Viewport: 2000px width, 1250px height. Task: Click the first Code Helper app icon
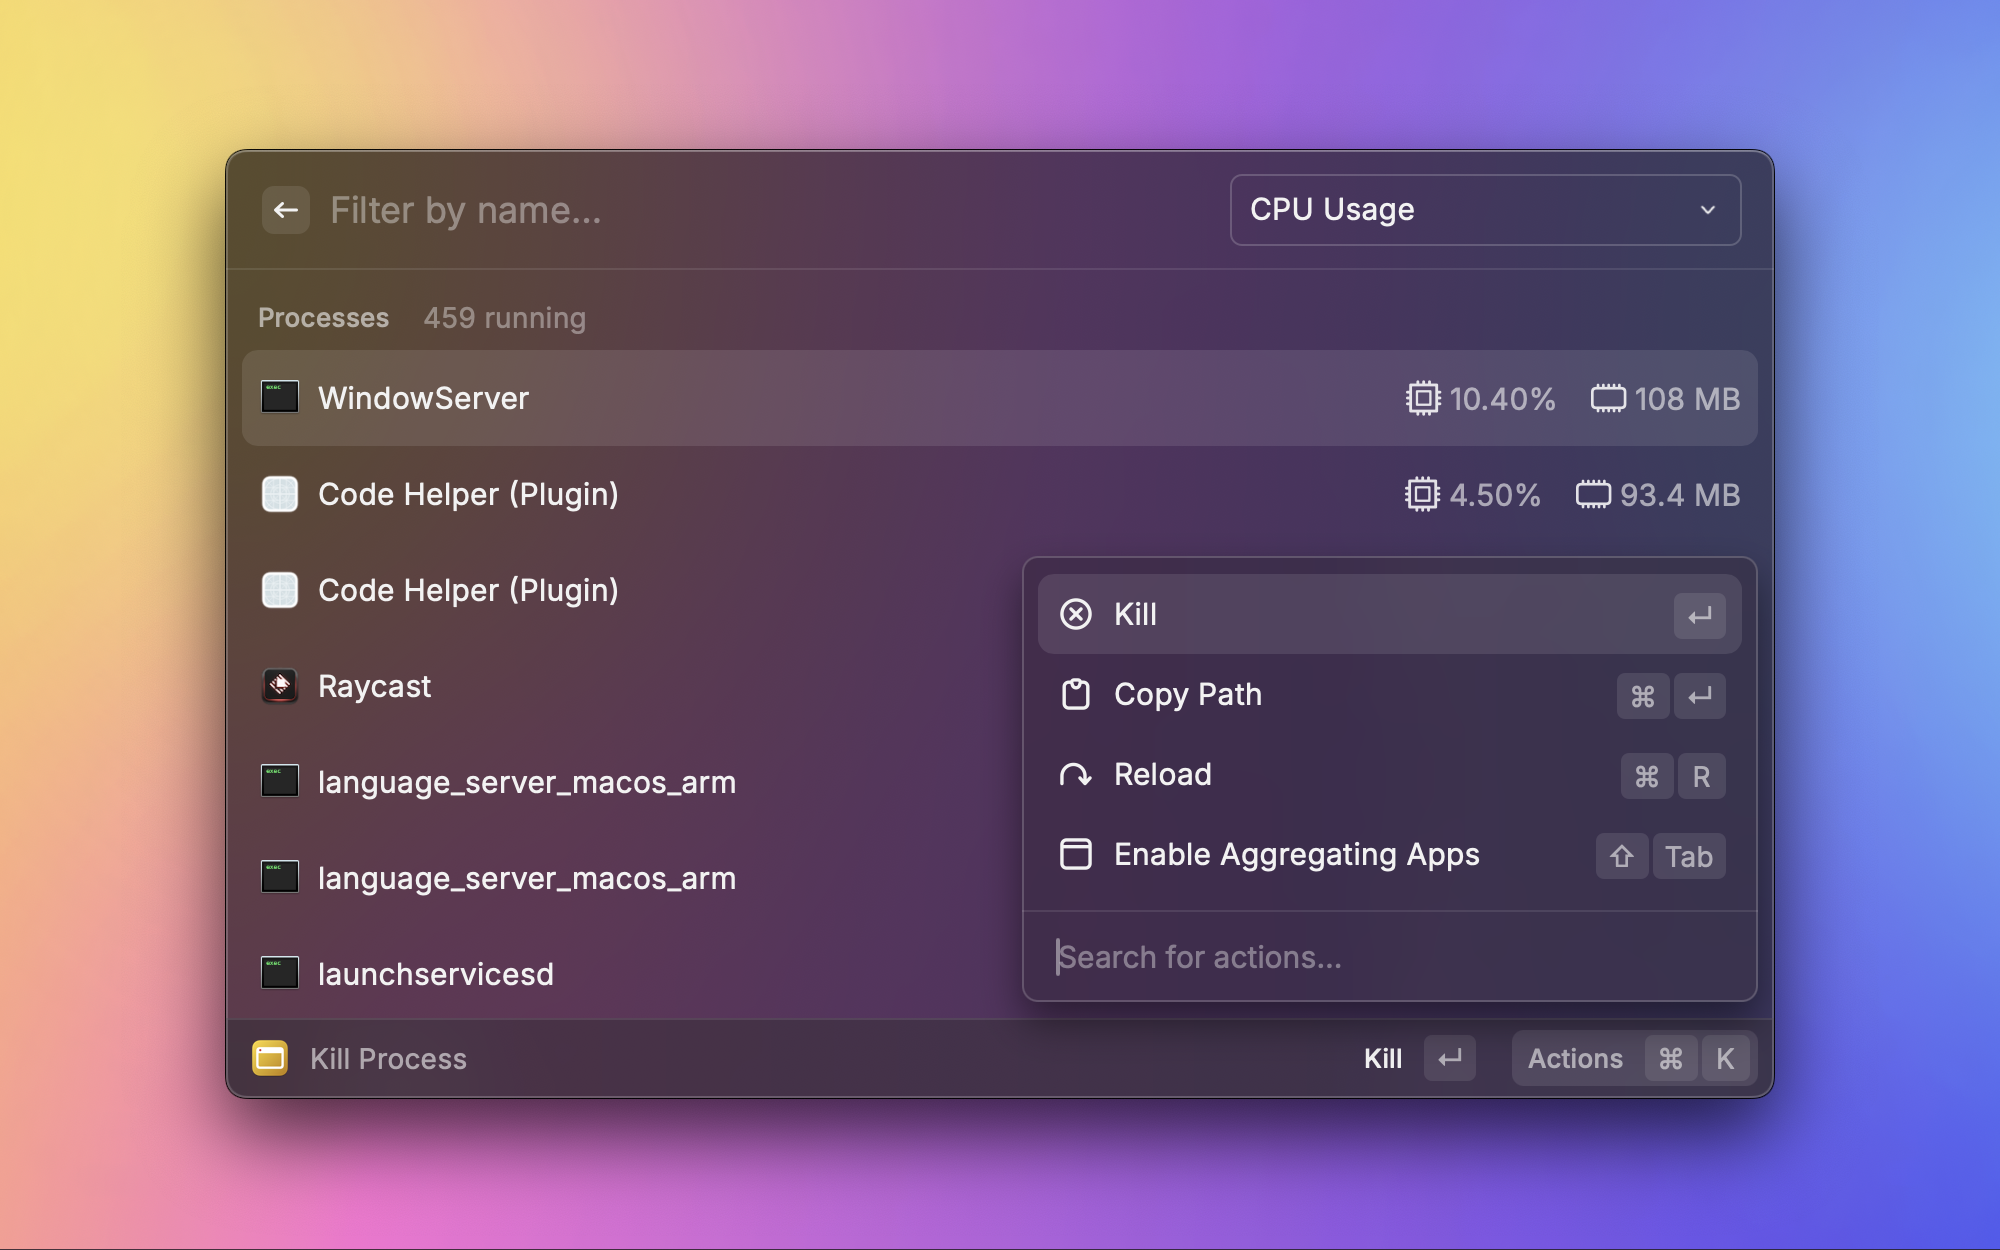pos(280,494)
